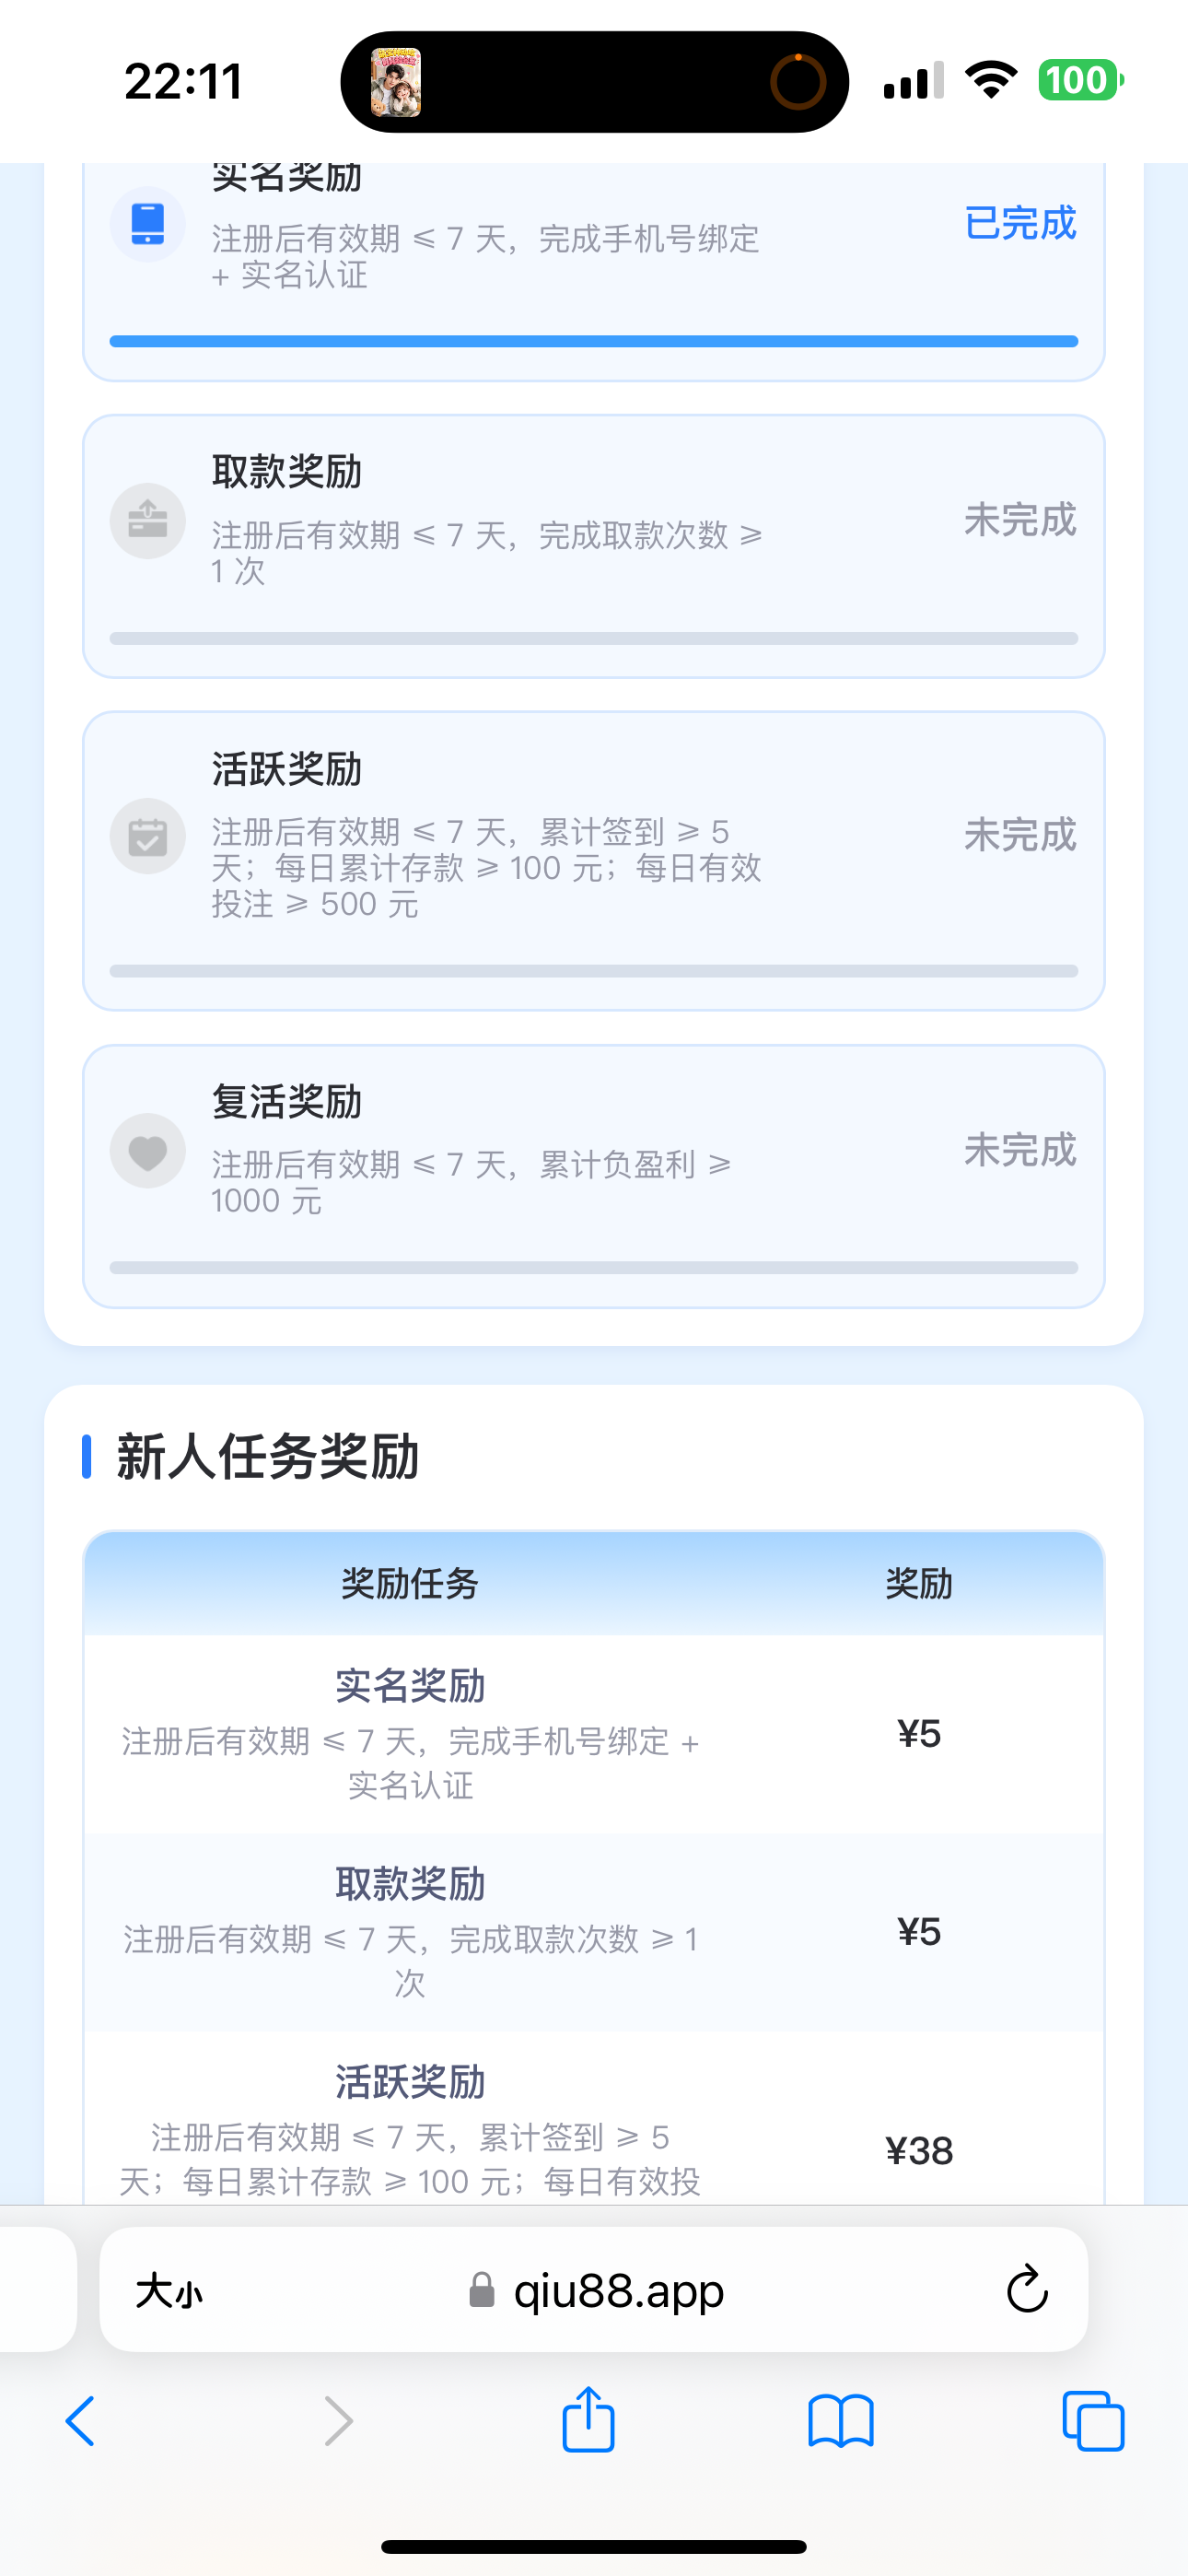Tap the withdrawal icon beside 取款奖励
Screen dimensions: 1188x2576
click(147, 520)
